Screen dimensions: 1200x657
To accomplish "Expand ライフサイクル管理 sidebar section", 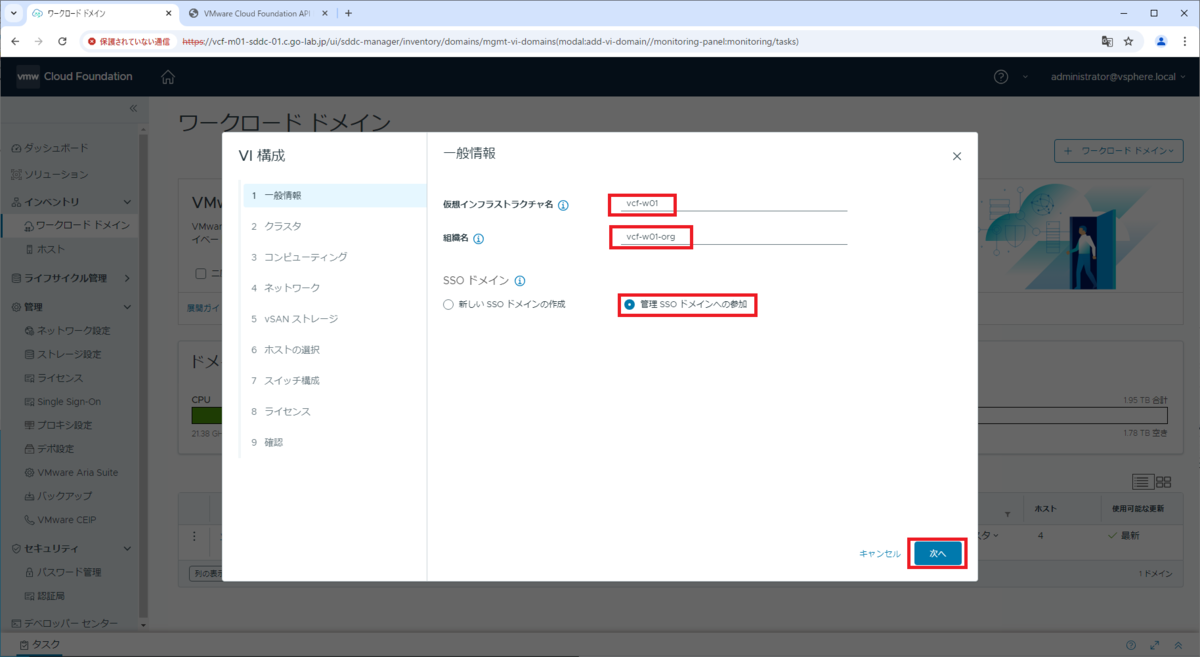I will 126,278.
